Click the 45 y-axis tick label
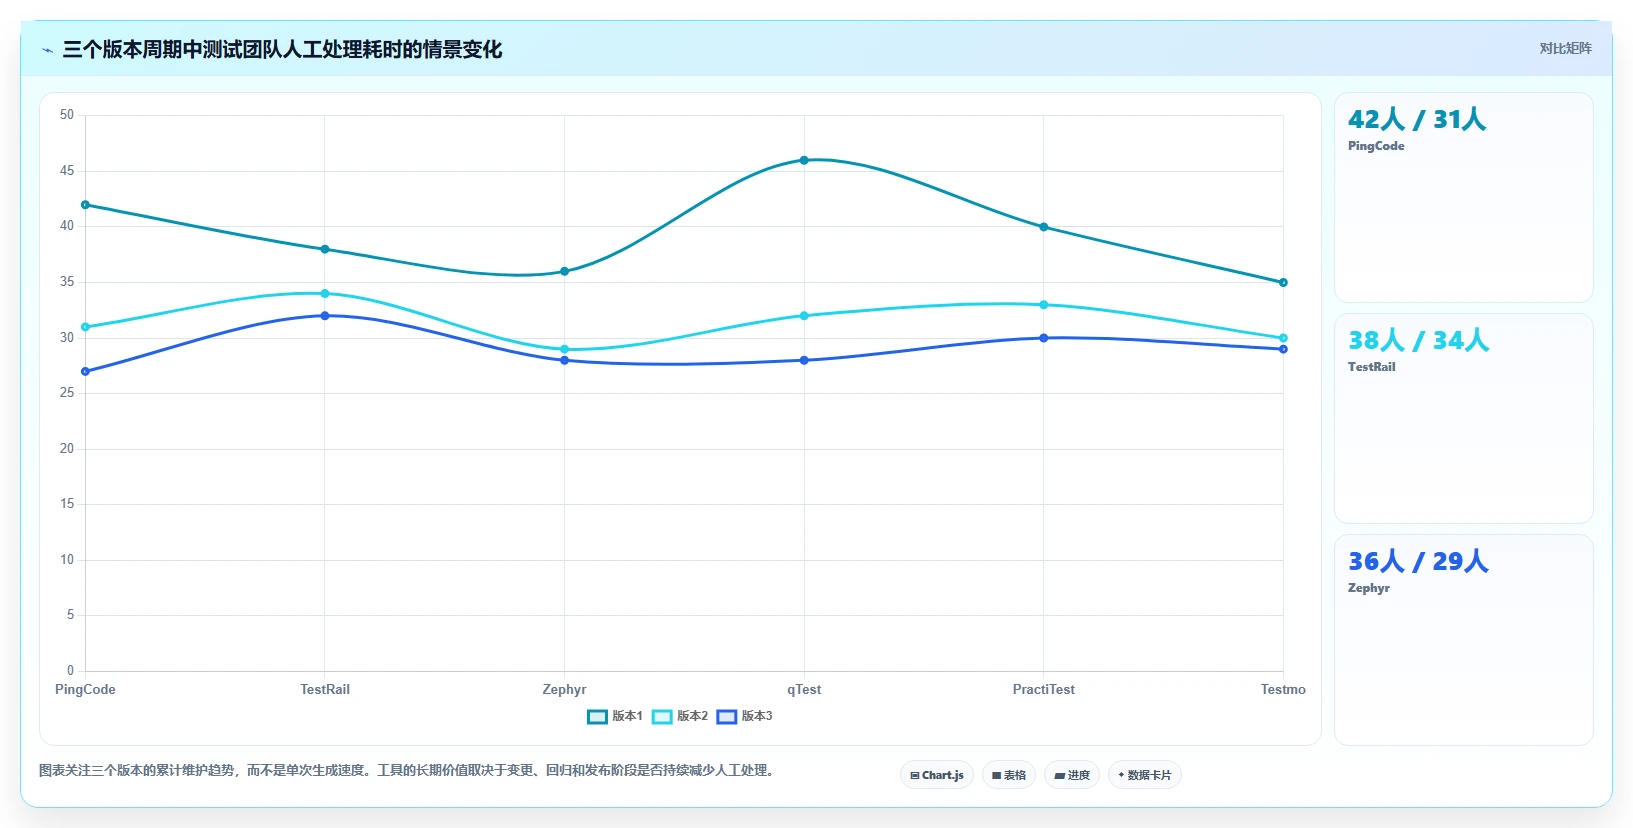 pos(67,171)
